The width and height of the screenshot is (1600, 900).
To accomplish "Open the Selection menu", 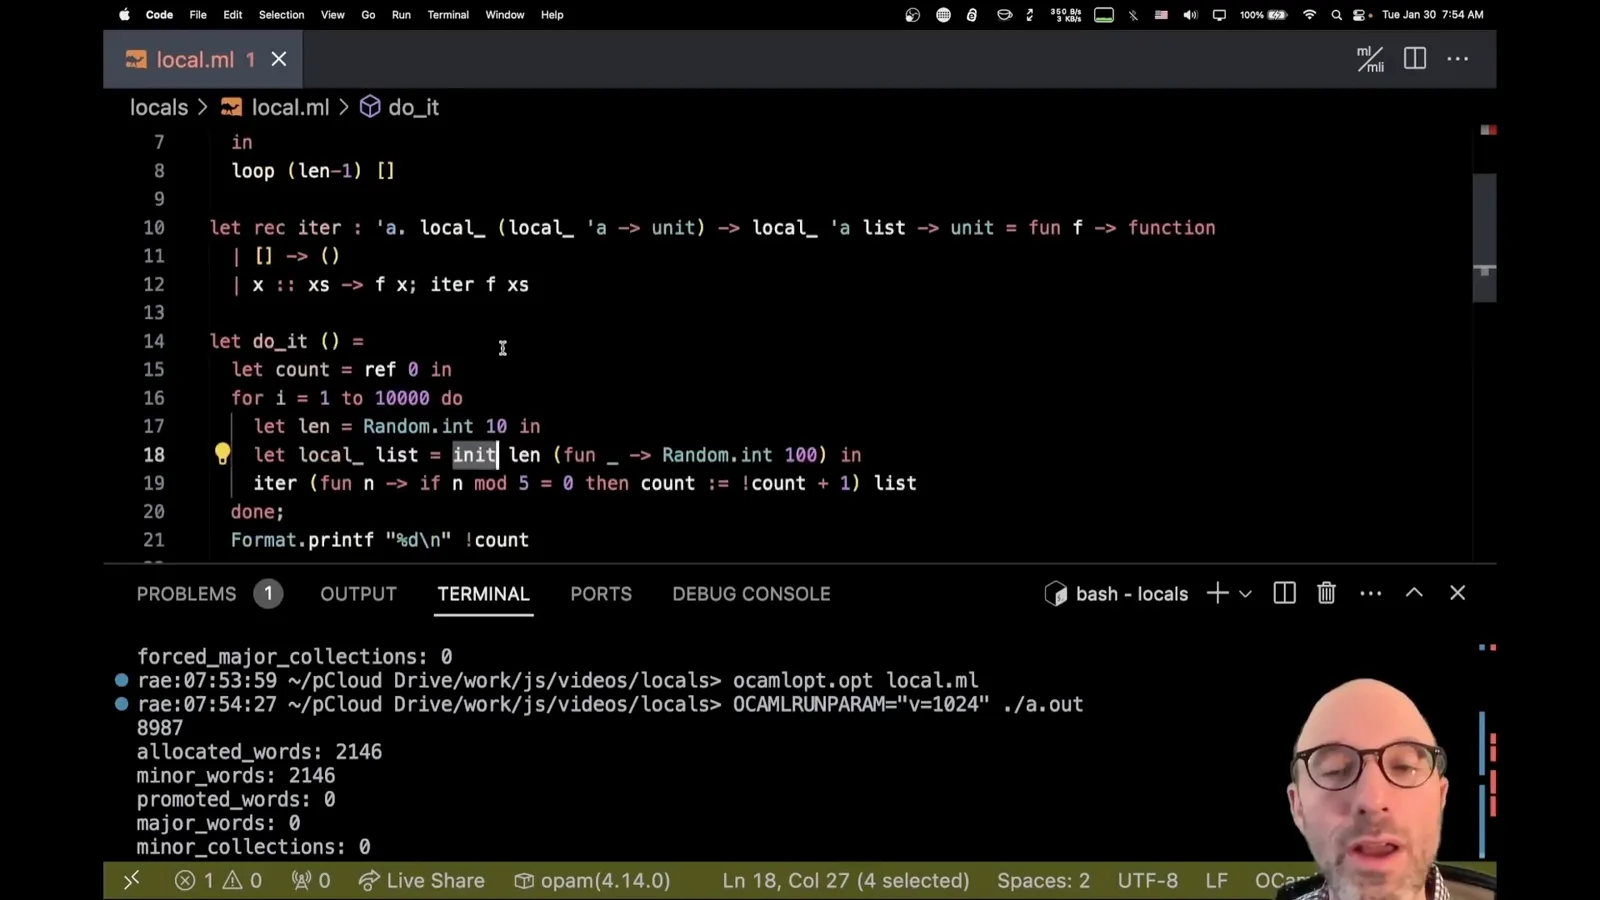I will point(281,15).
